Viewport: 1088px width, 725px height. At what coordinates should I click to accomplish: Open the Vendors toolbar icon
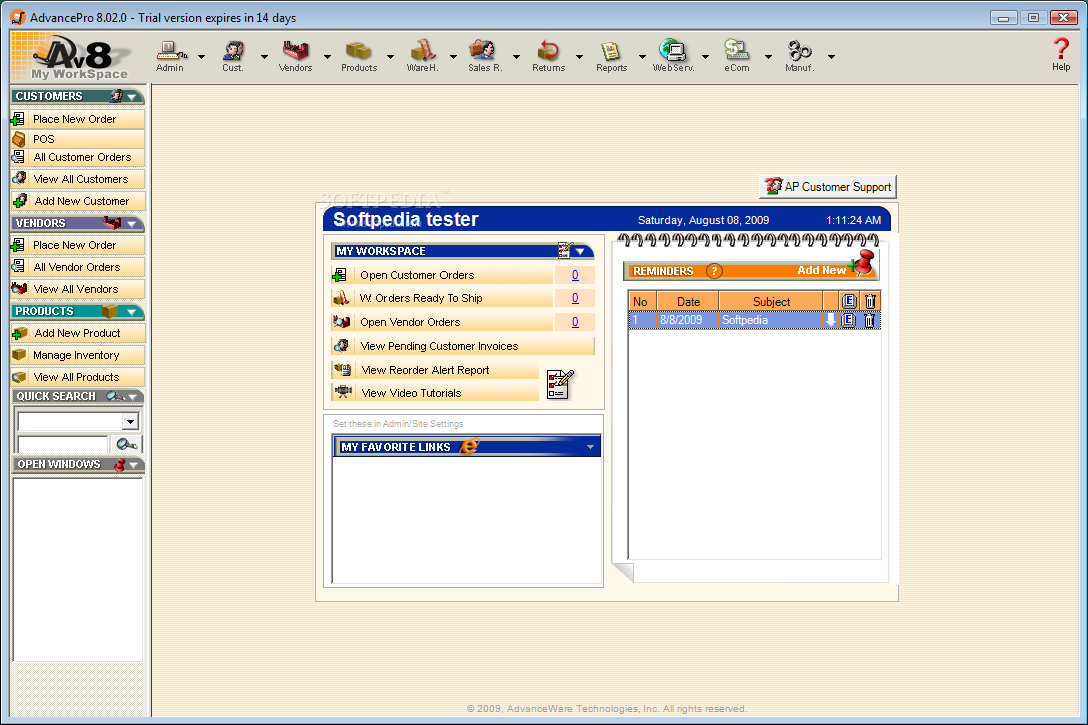[x=295, y=56]
